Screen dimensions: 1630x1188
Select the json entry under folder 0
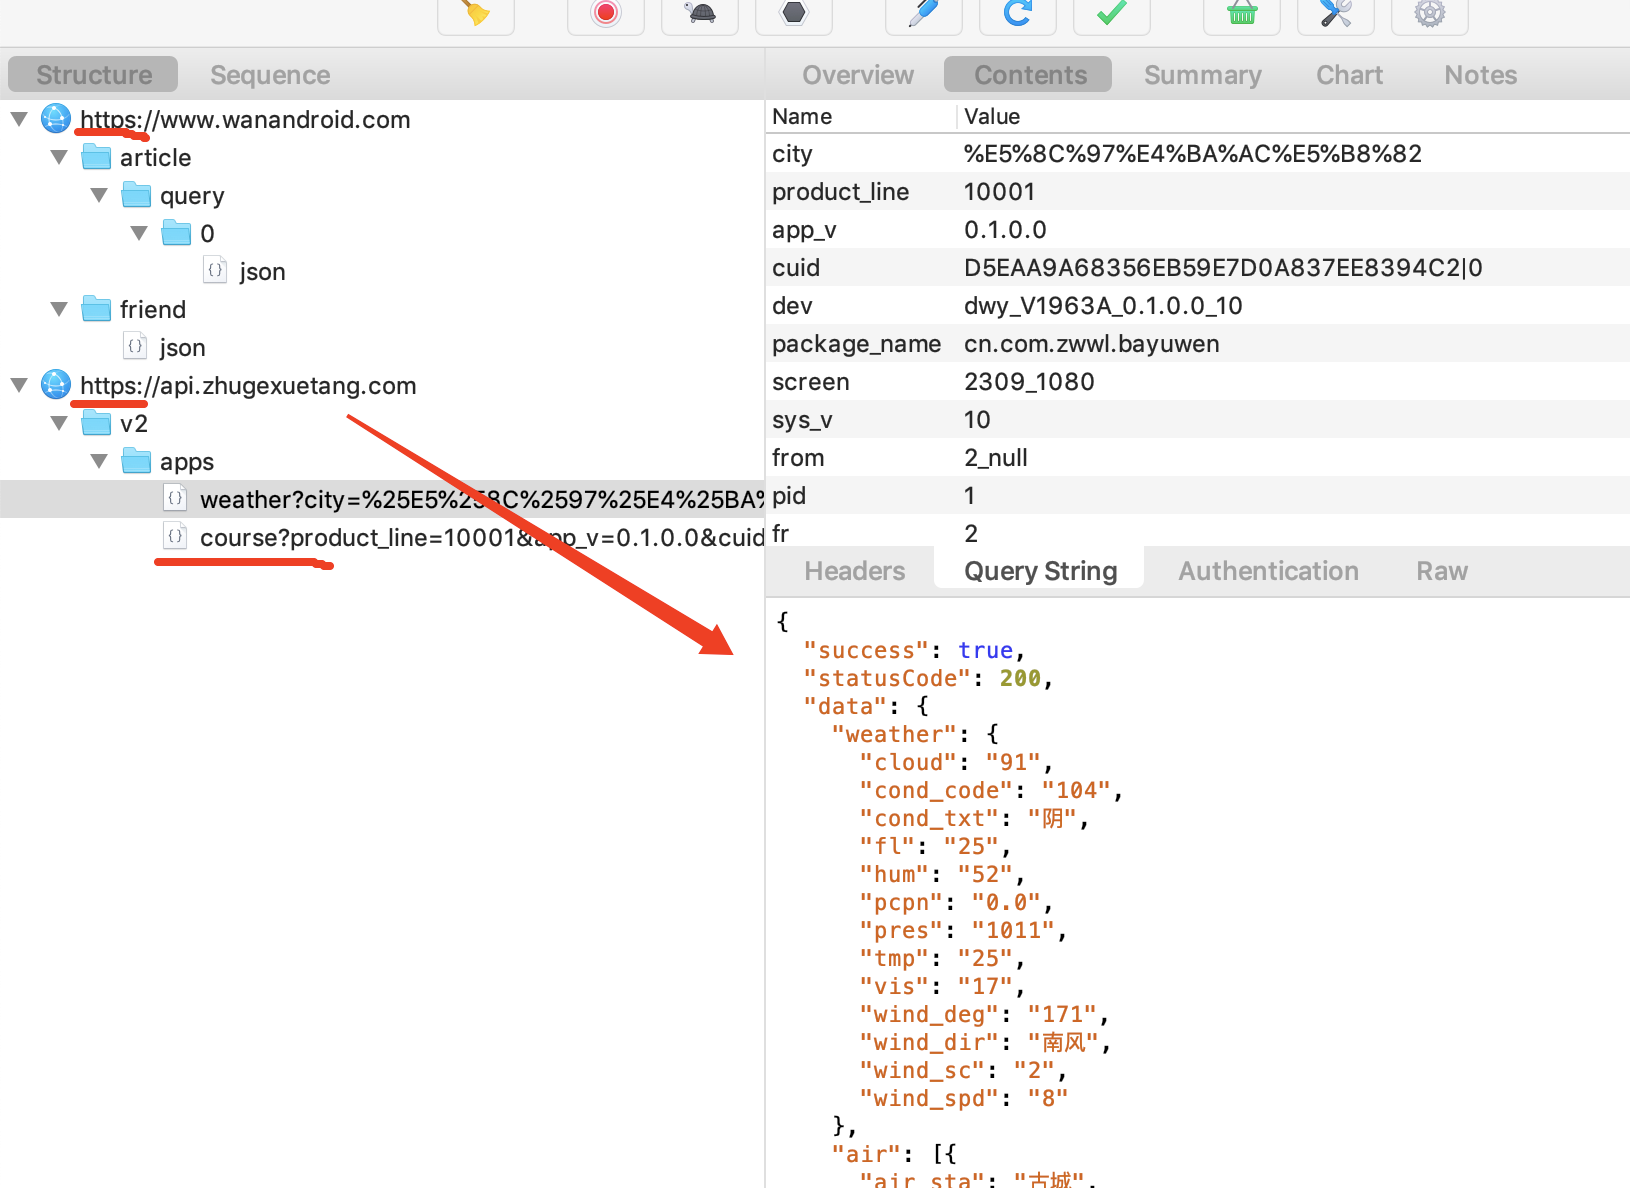pyautogui.click(x=262, y=271)
